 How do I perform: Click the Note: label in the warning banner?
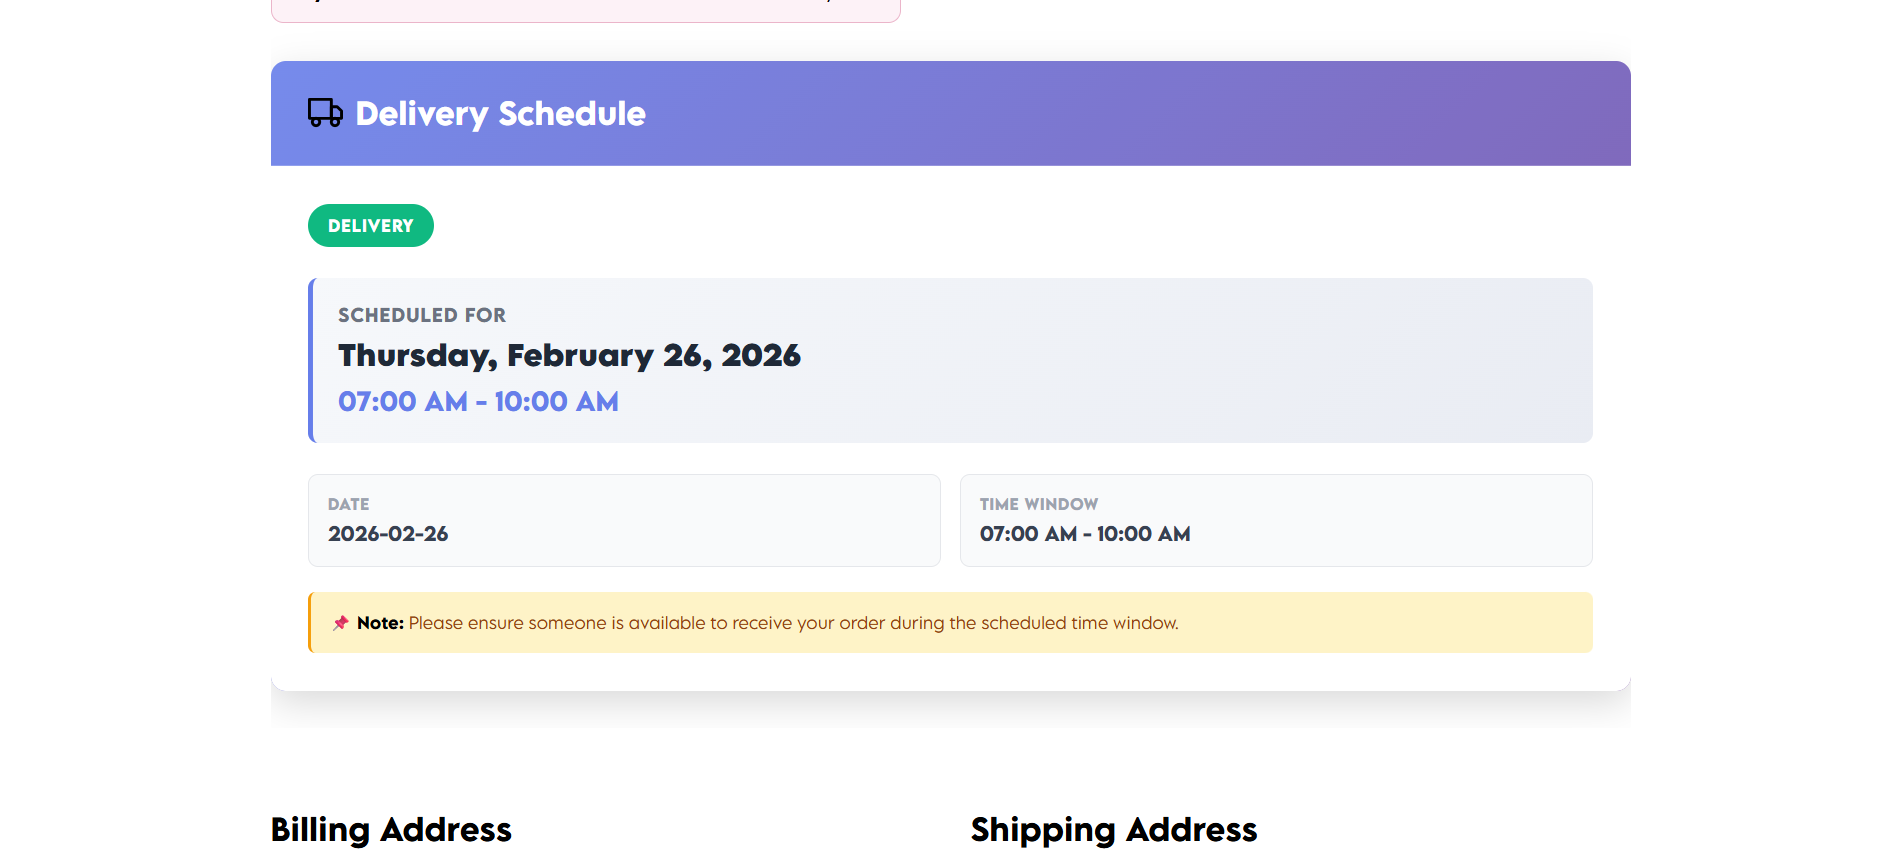pos(381,622)
